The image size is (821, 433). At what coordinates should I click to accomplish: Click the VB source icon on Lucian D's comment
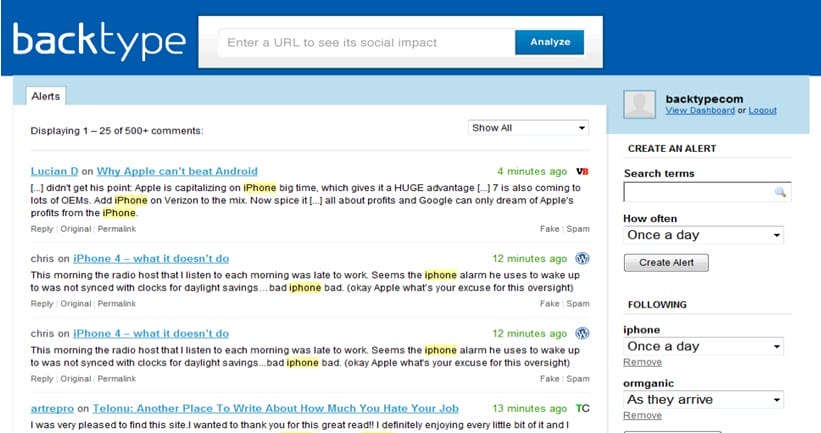point(583,171)
